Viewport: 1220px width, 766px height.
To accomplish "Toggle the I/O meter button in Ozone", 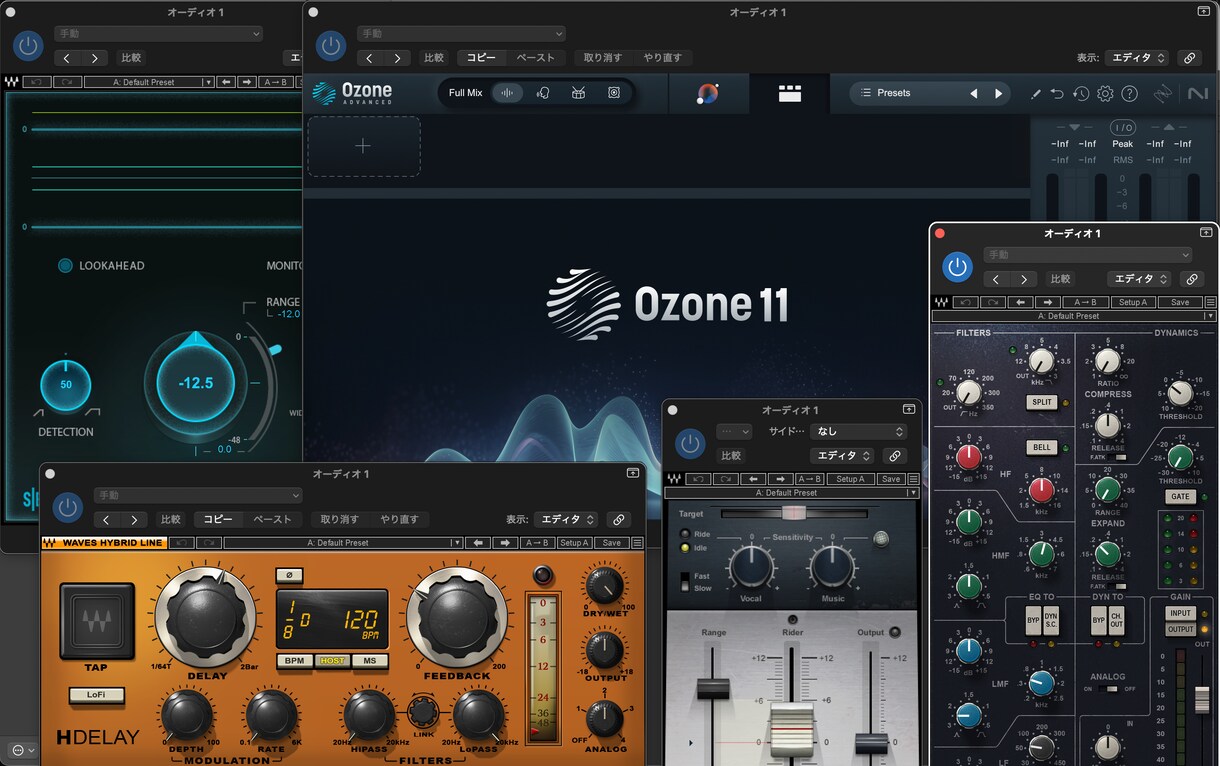I will coord(1122,128).
